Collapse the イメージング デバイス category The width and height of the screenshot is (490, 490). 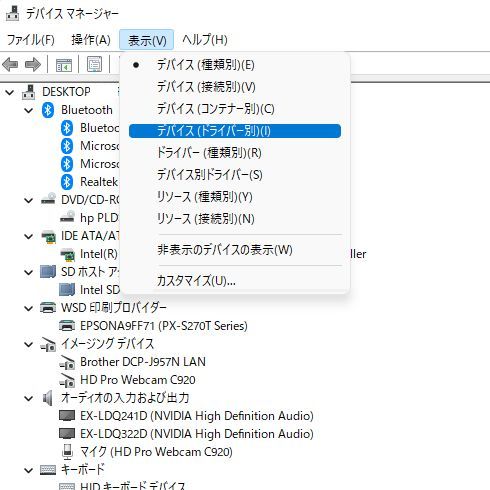point(29,344)
